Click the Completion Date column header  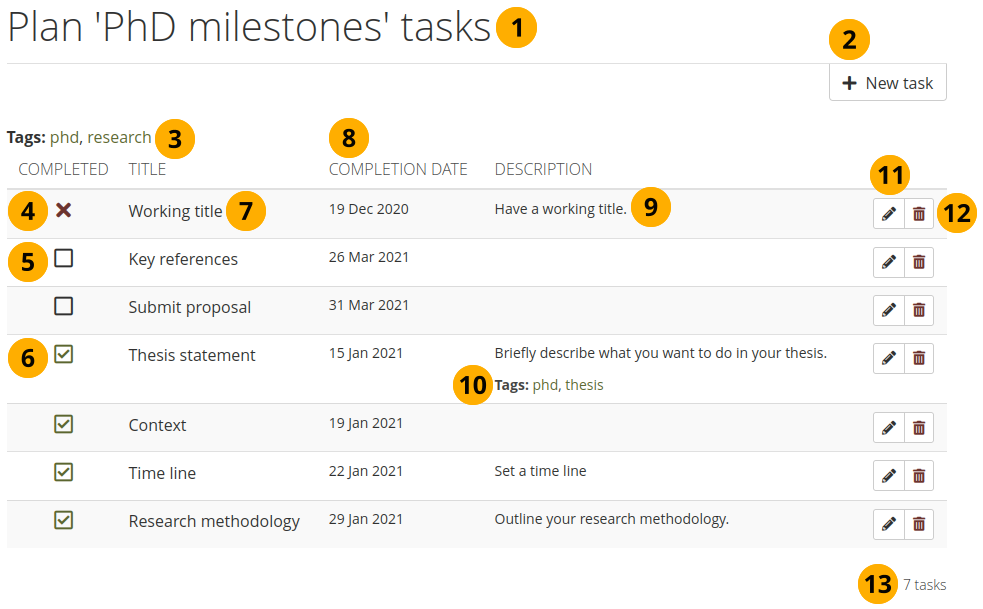[398, 169]
